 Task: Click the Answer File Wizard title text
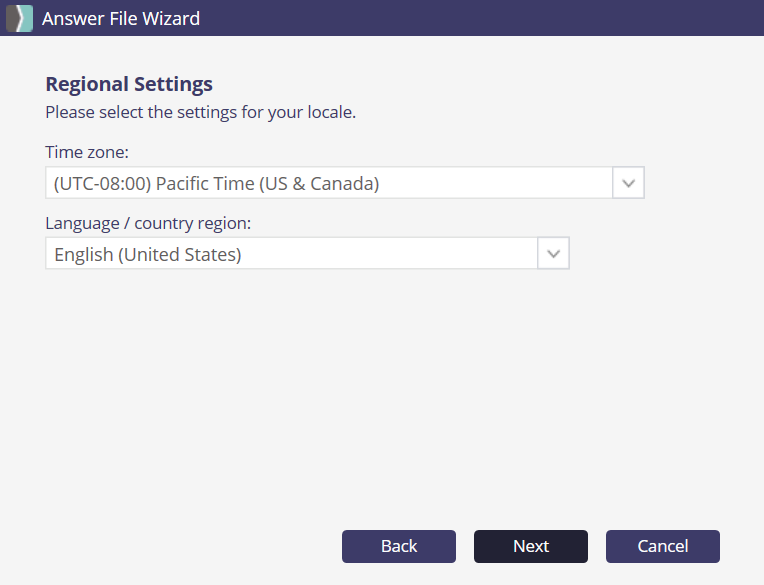point(121,18)
